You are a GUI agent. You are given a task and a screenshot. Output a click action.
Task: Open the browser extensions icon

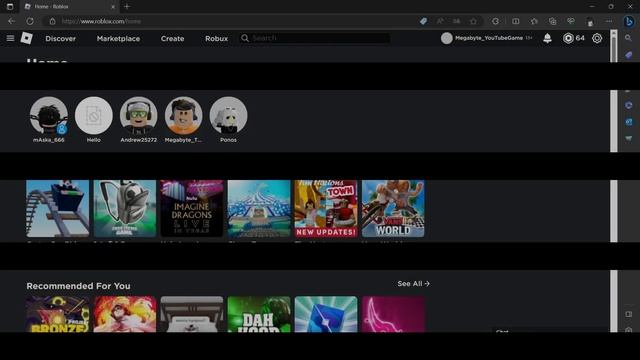click(x=495, y=21)
